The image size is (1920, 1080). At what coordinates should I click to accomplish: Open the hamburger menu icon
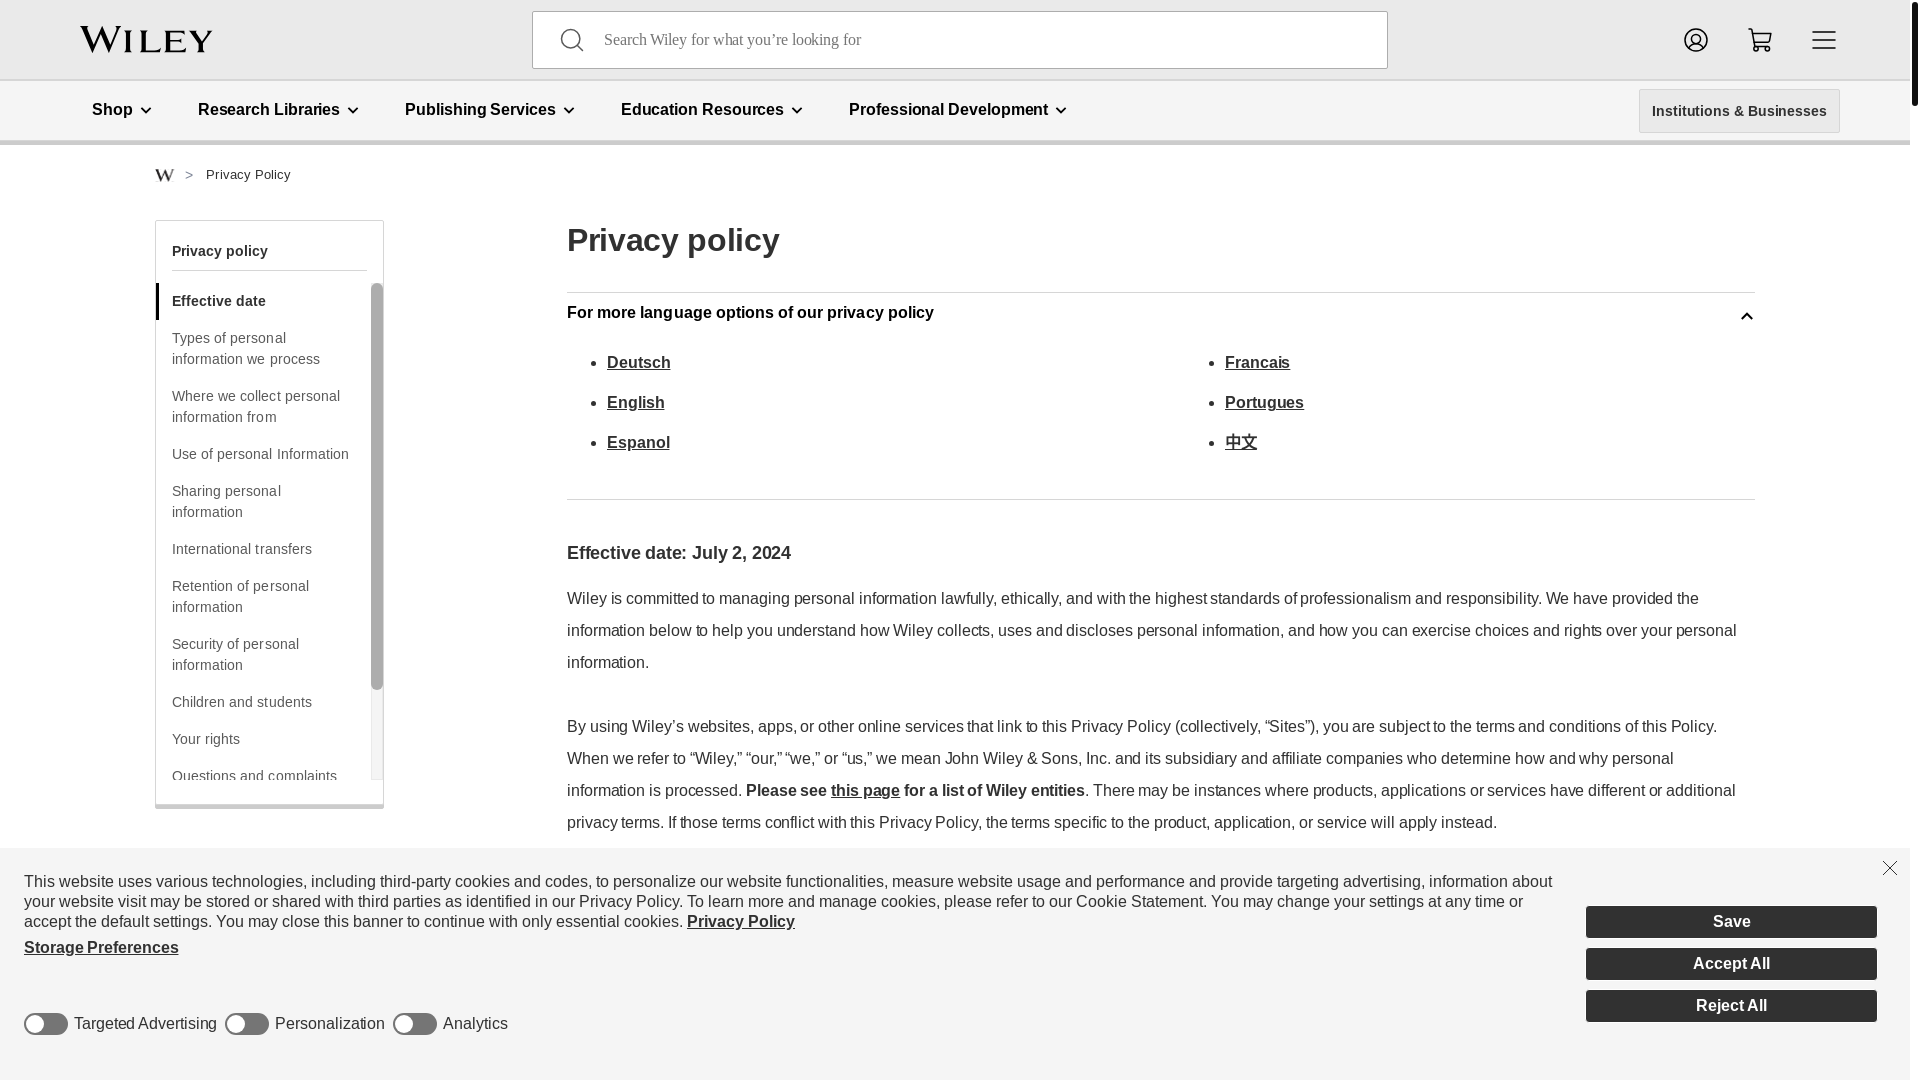[x=1823, y=40]
